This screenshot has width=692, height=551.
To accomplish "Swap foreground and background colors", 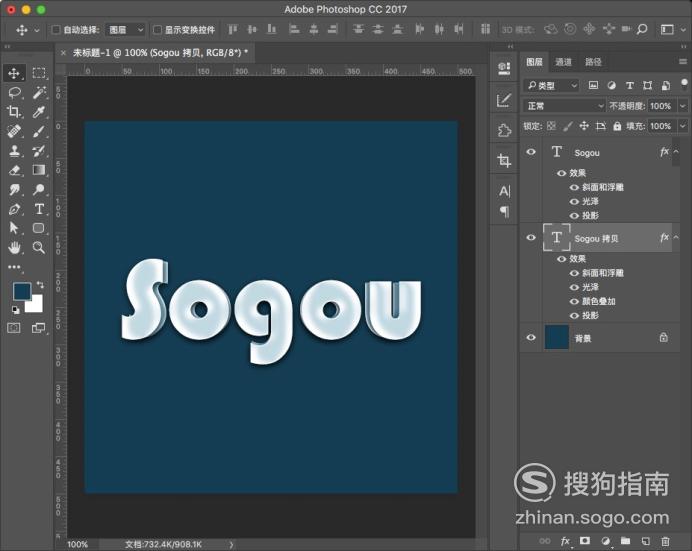I will coord(40,285).
